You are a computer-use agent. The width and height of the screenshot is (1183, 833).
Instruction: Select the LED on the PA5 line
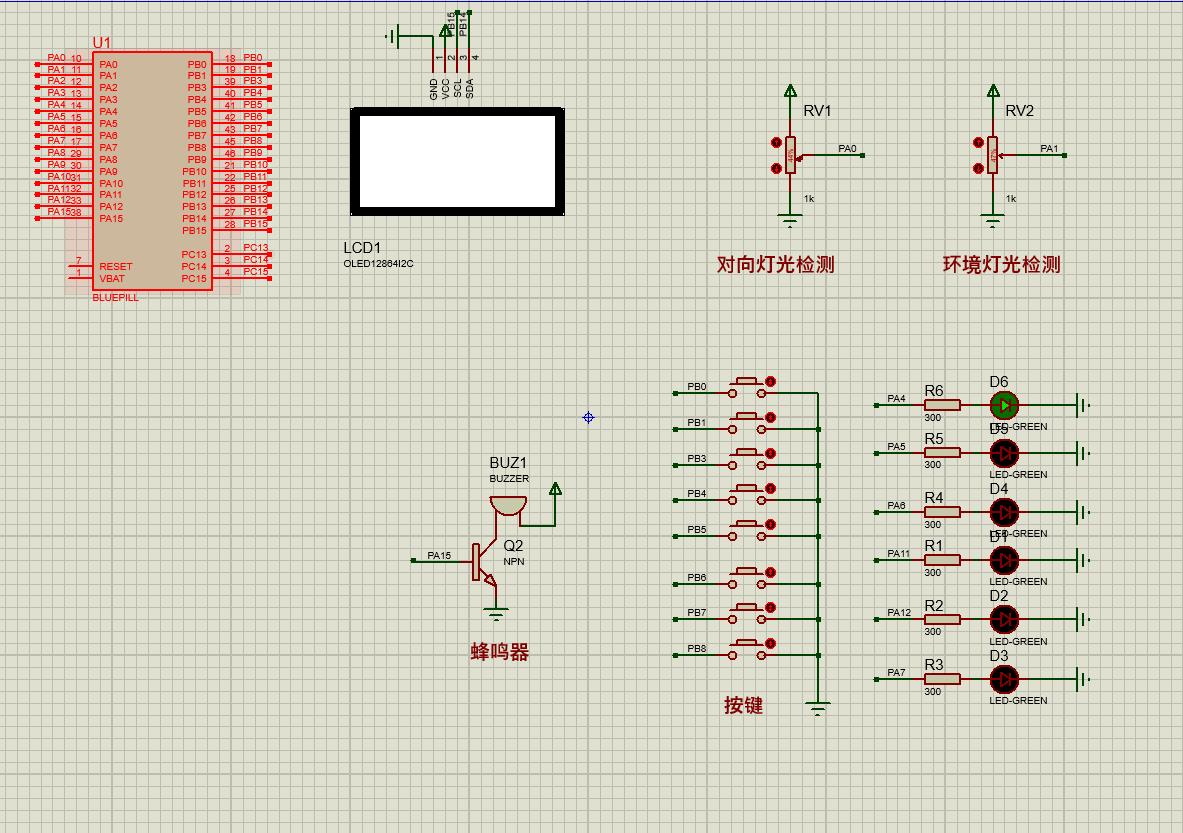click(1004, 453)
